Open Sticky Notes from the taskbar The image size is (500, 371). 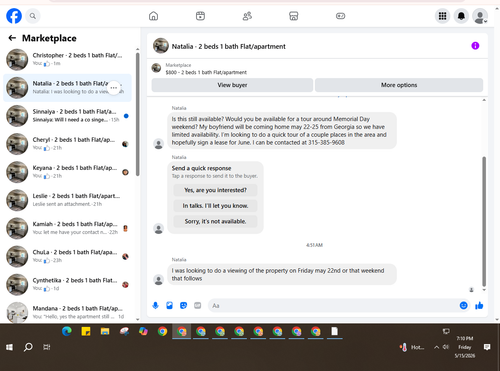click(86, 331)
